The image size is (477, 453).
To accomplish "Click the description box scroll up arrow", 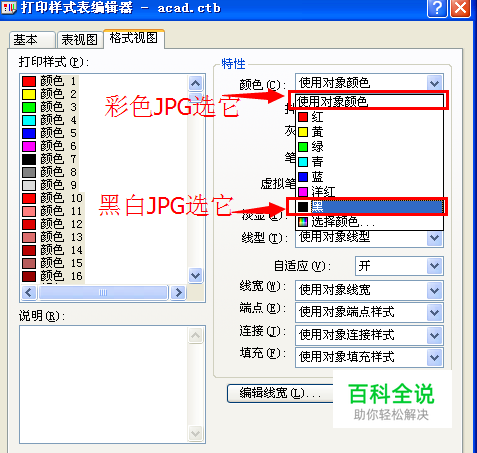I will tap(195, 335).
